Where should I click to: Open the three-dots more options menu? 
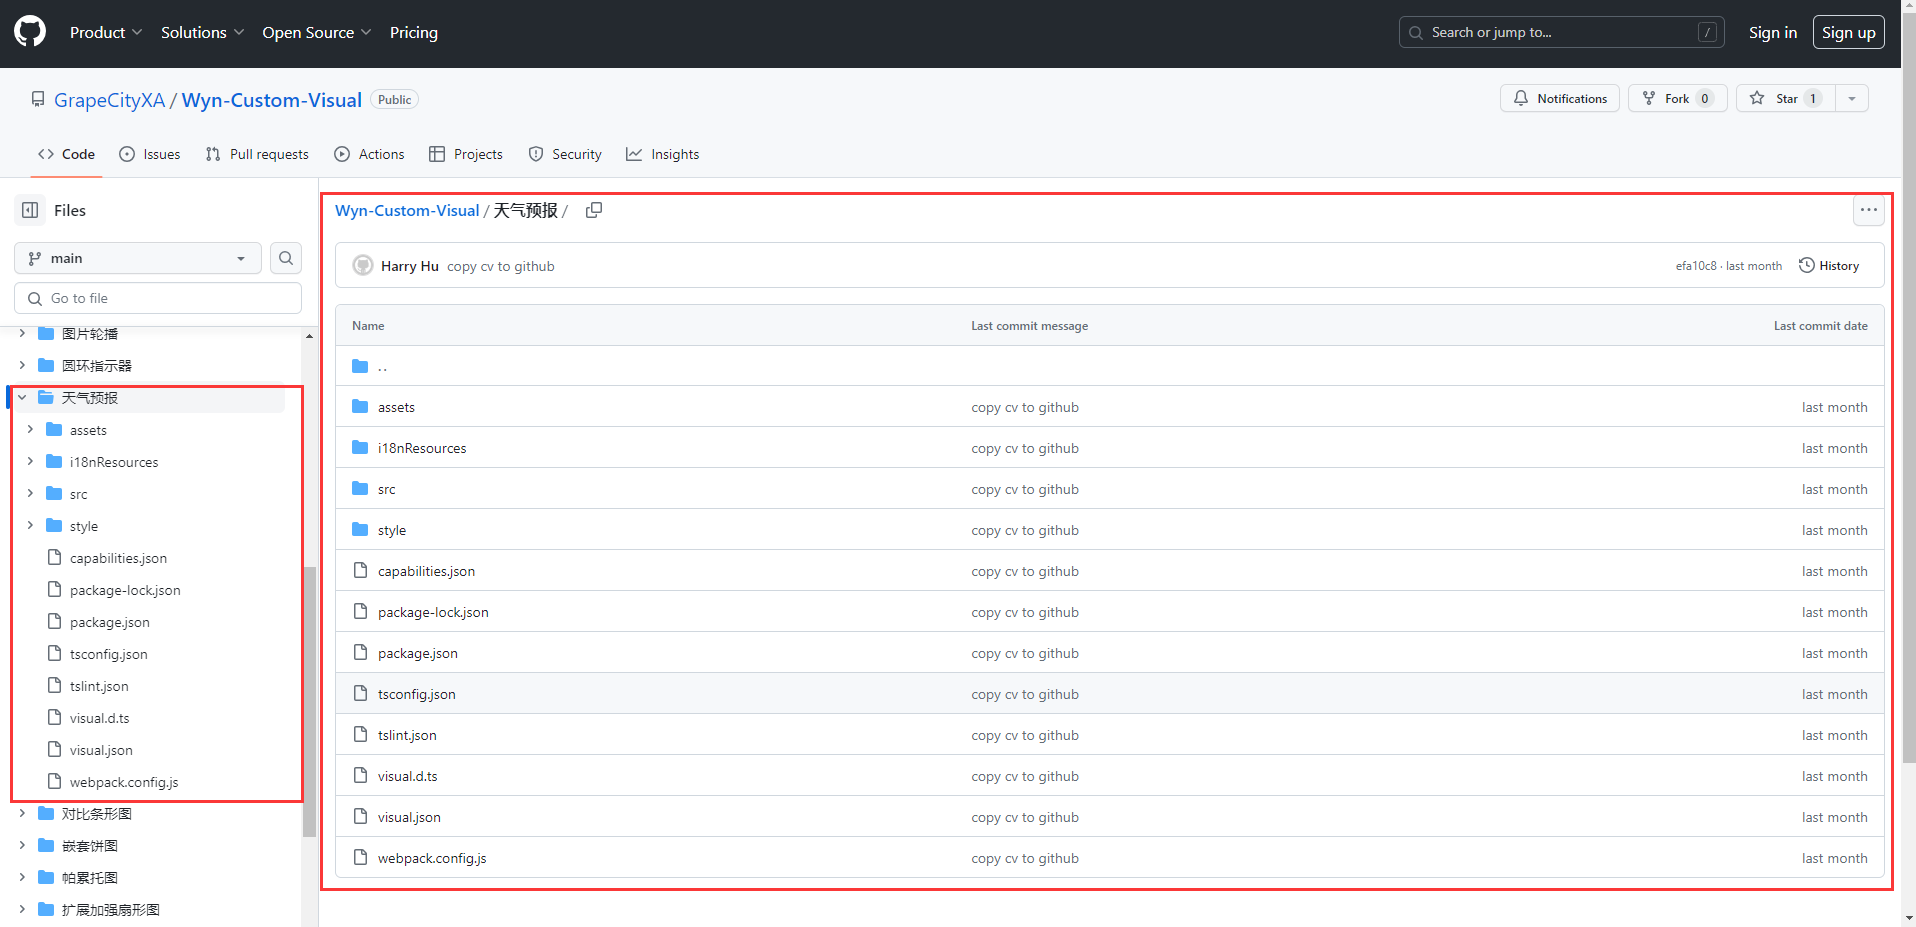(1868, 210)
